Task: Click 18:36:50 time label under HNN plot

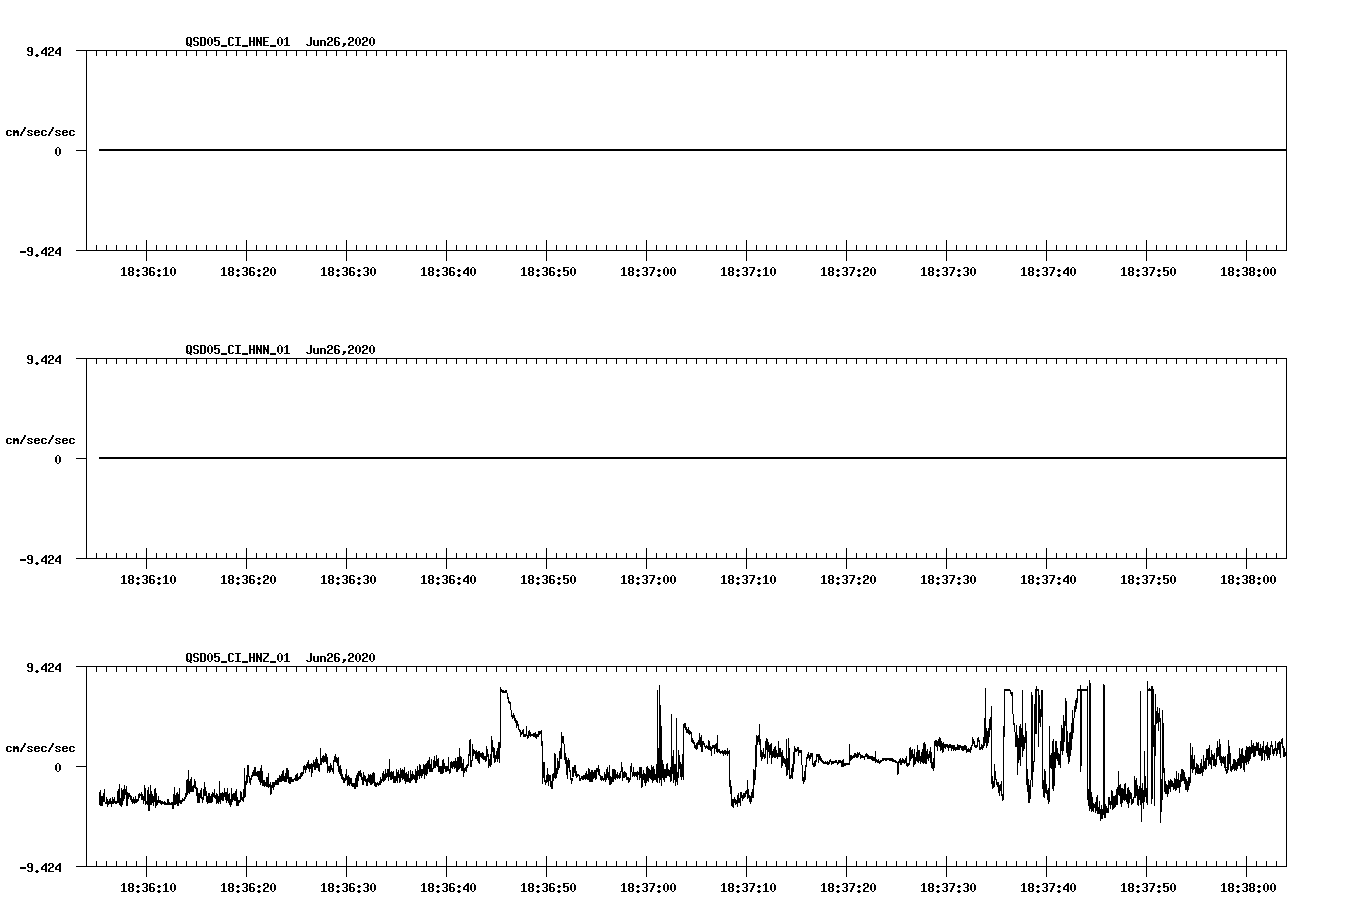Action: pyautogui.click(x=548, y=580)
